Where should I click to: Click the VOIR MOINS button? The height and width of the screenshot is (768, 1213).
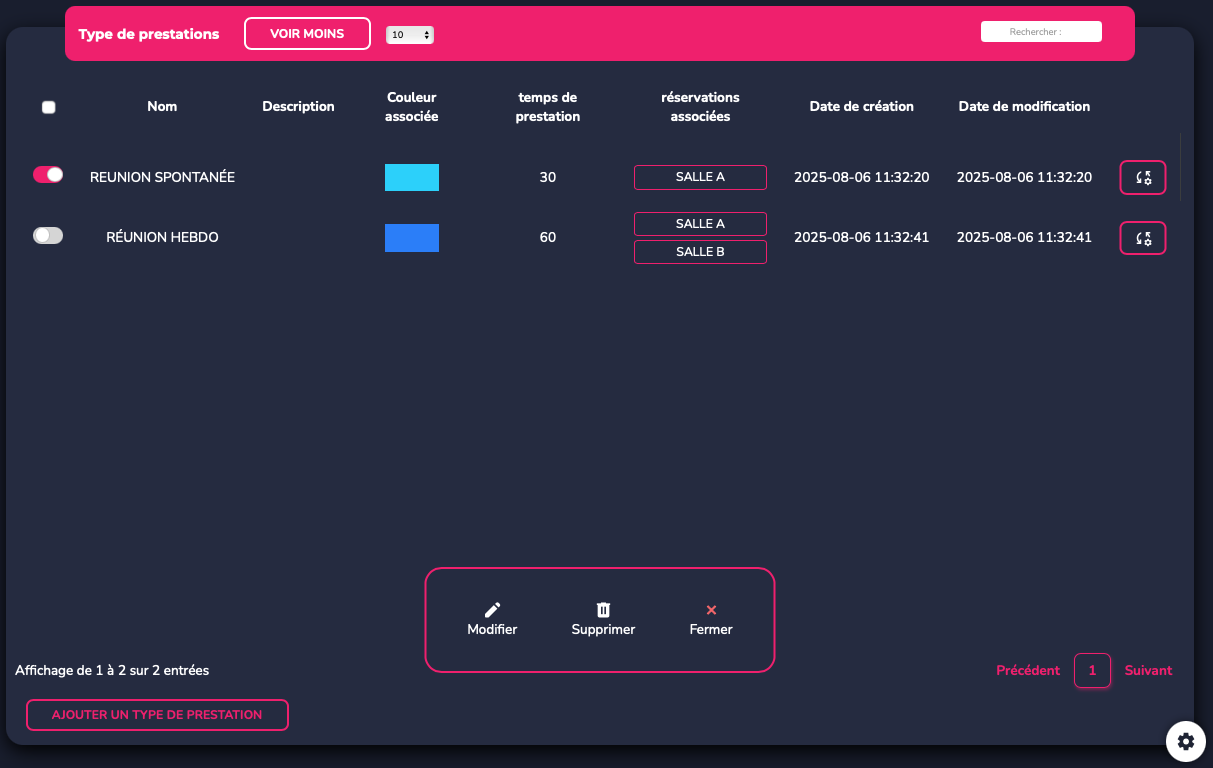[307, 34]
